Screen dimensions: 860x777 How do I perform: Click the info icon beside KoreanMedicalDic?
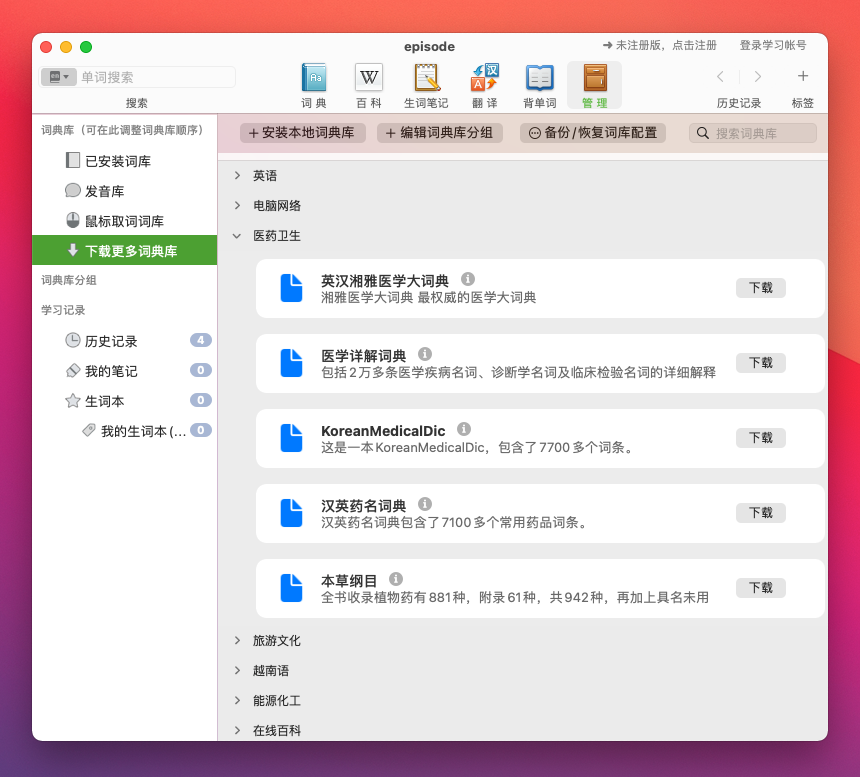coord(463,426)
